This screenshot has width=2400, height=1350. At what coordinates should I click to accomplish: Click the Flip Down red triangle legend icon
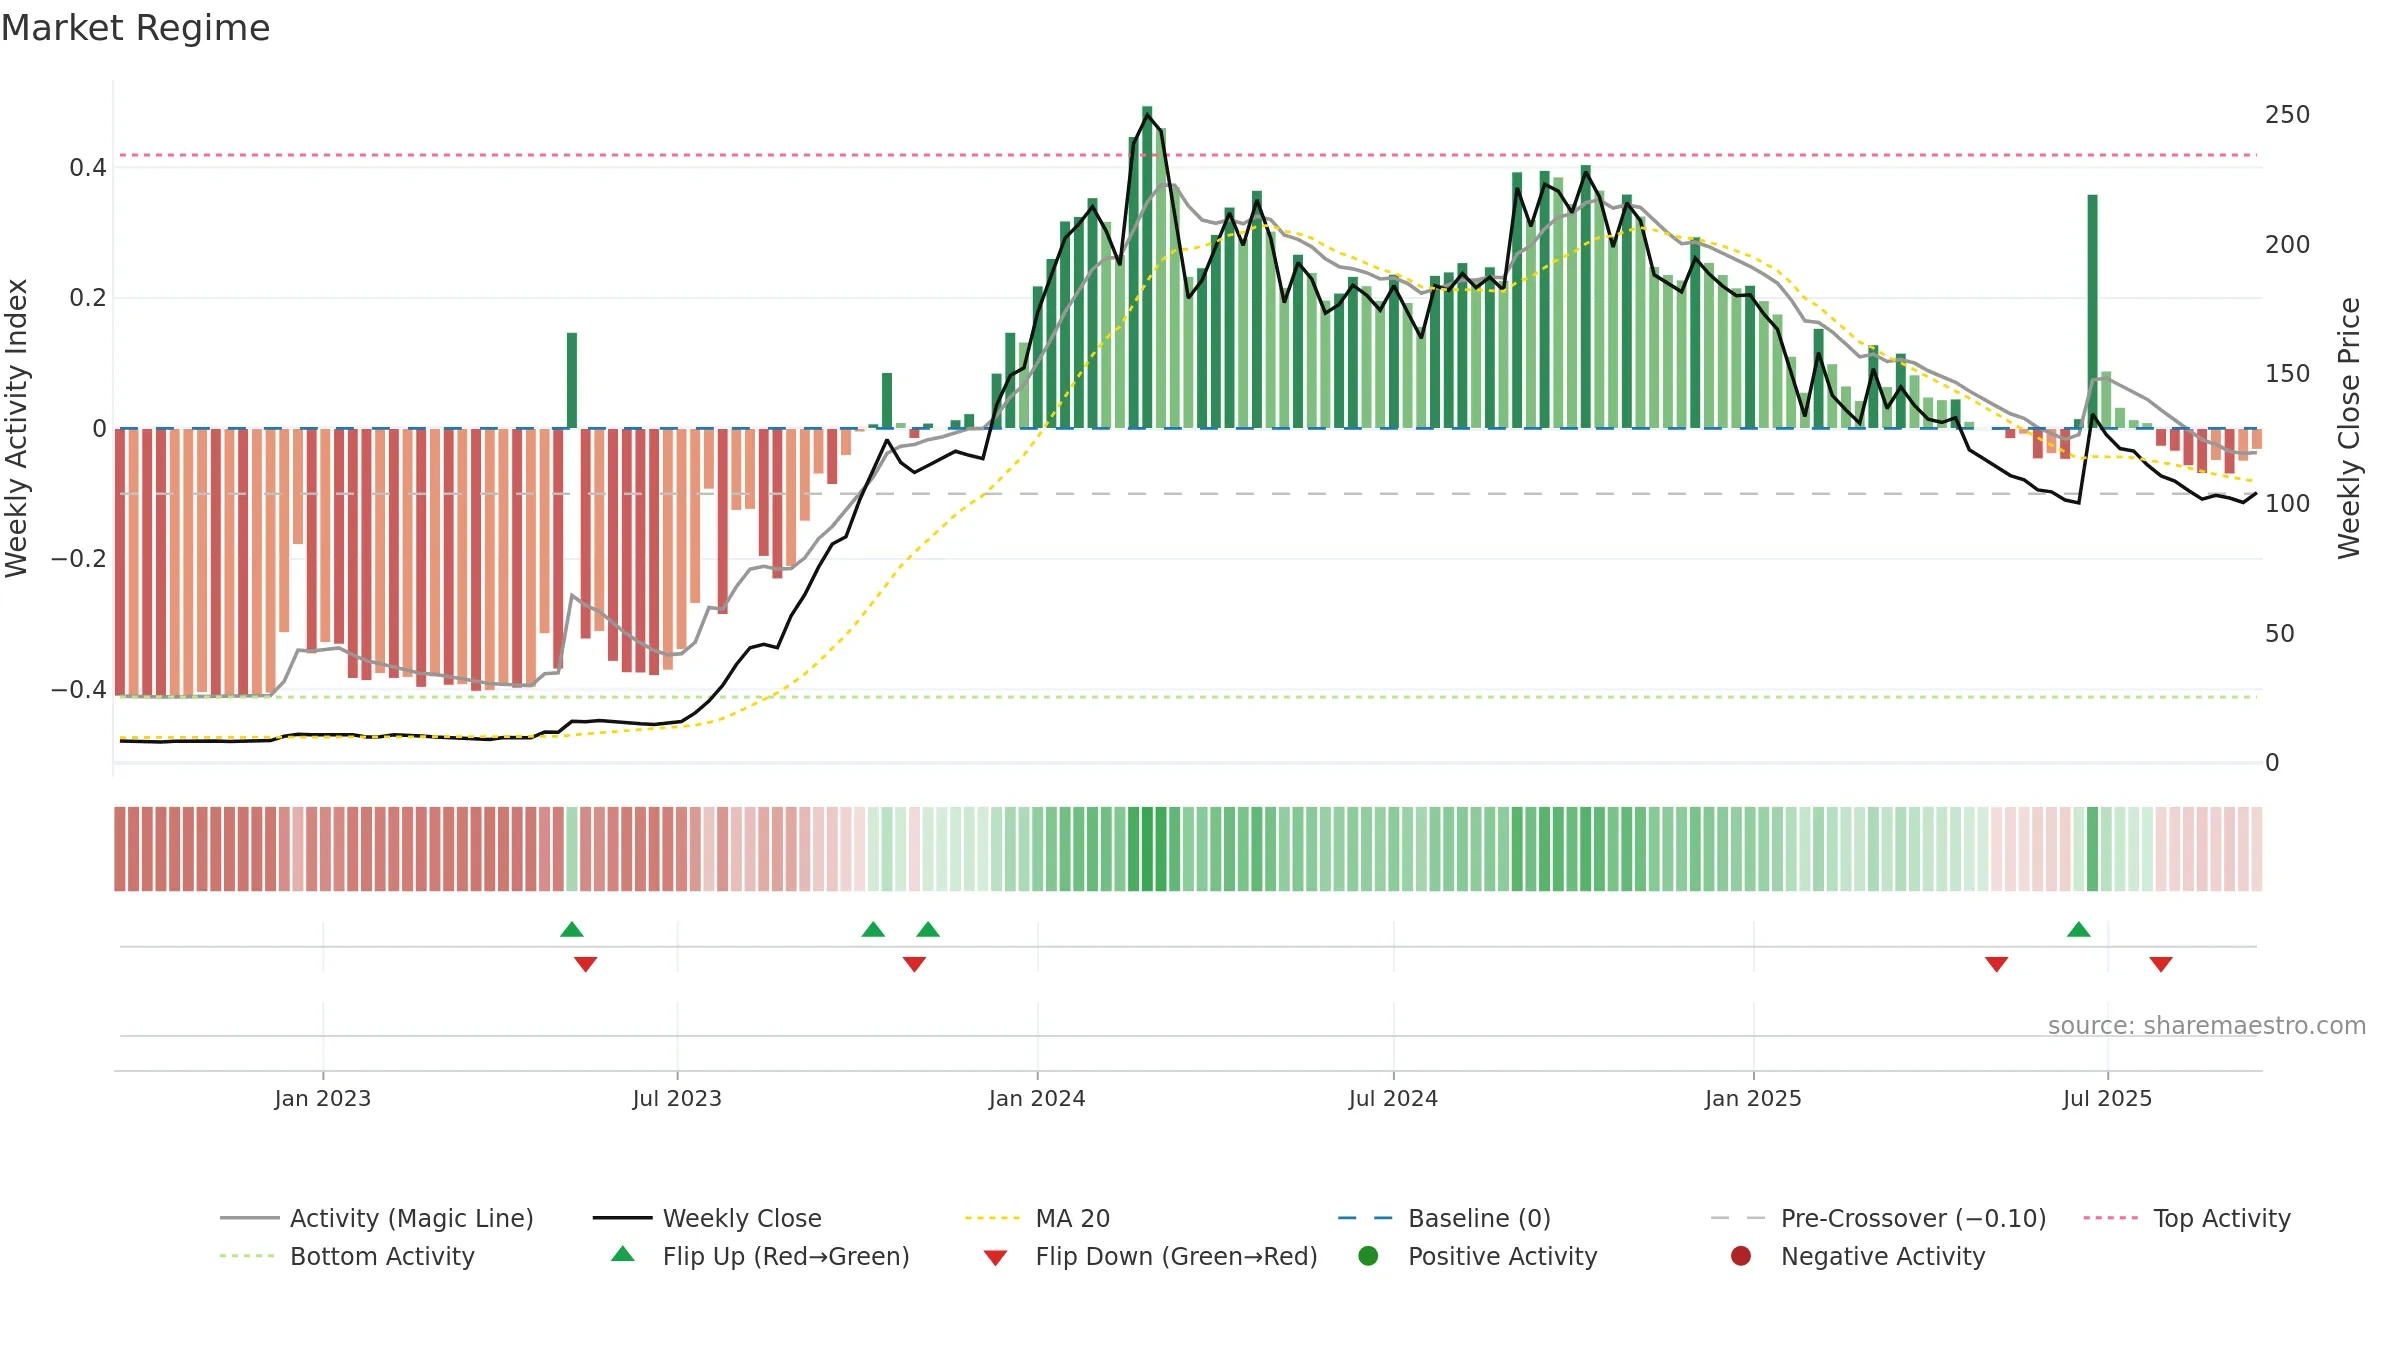click(995, 1258)
